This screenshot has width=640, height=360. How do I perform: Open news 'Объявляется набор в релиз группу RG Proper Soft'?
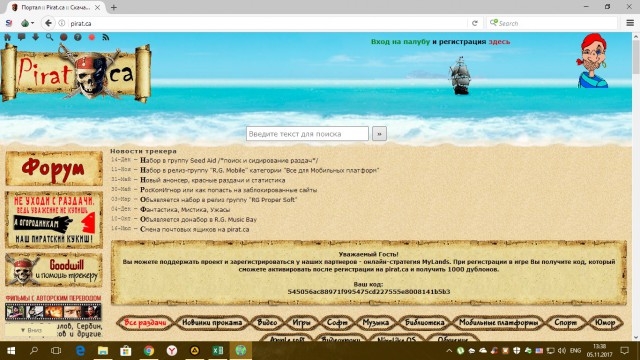pyautogui.click(x=218, y=200)
